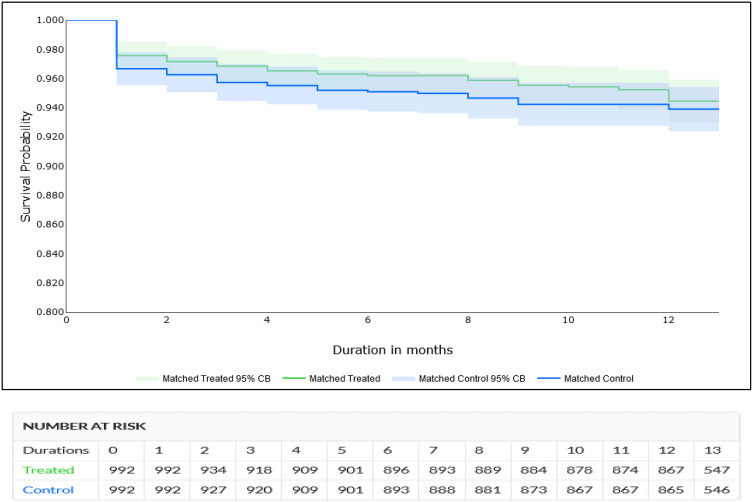Viewport: 753px width, 502px height.
Task: Click the 12 tick on the x-axis
Action: coord(669,321)
